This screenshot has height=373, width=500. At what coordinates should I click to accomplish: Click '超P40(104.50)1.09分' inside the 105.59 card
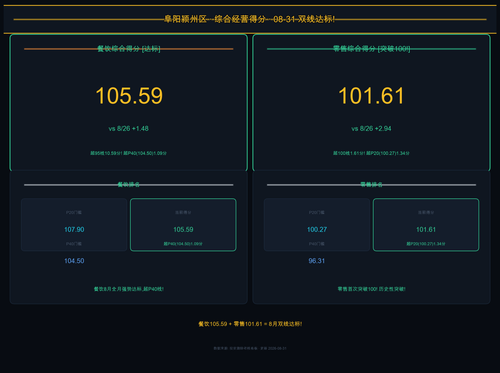click(x=183, y=244)
